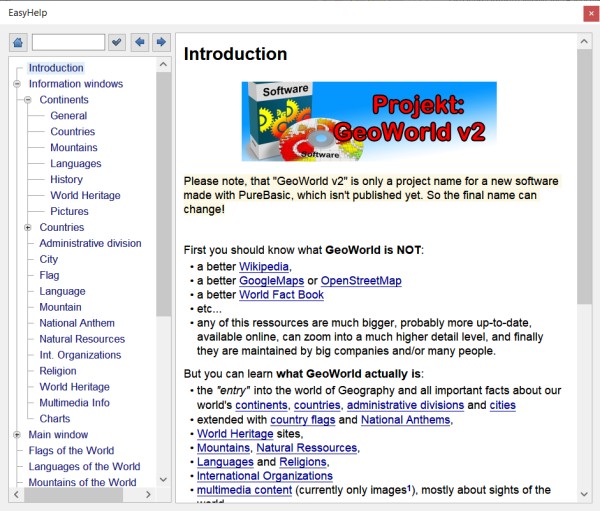Expand the Countries tree node

(x=28, y=227)
